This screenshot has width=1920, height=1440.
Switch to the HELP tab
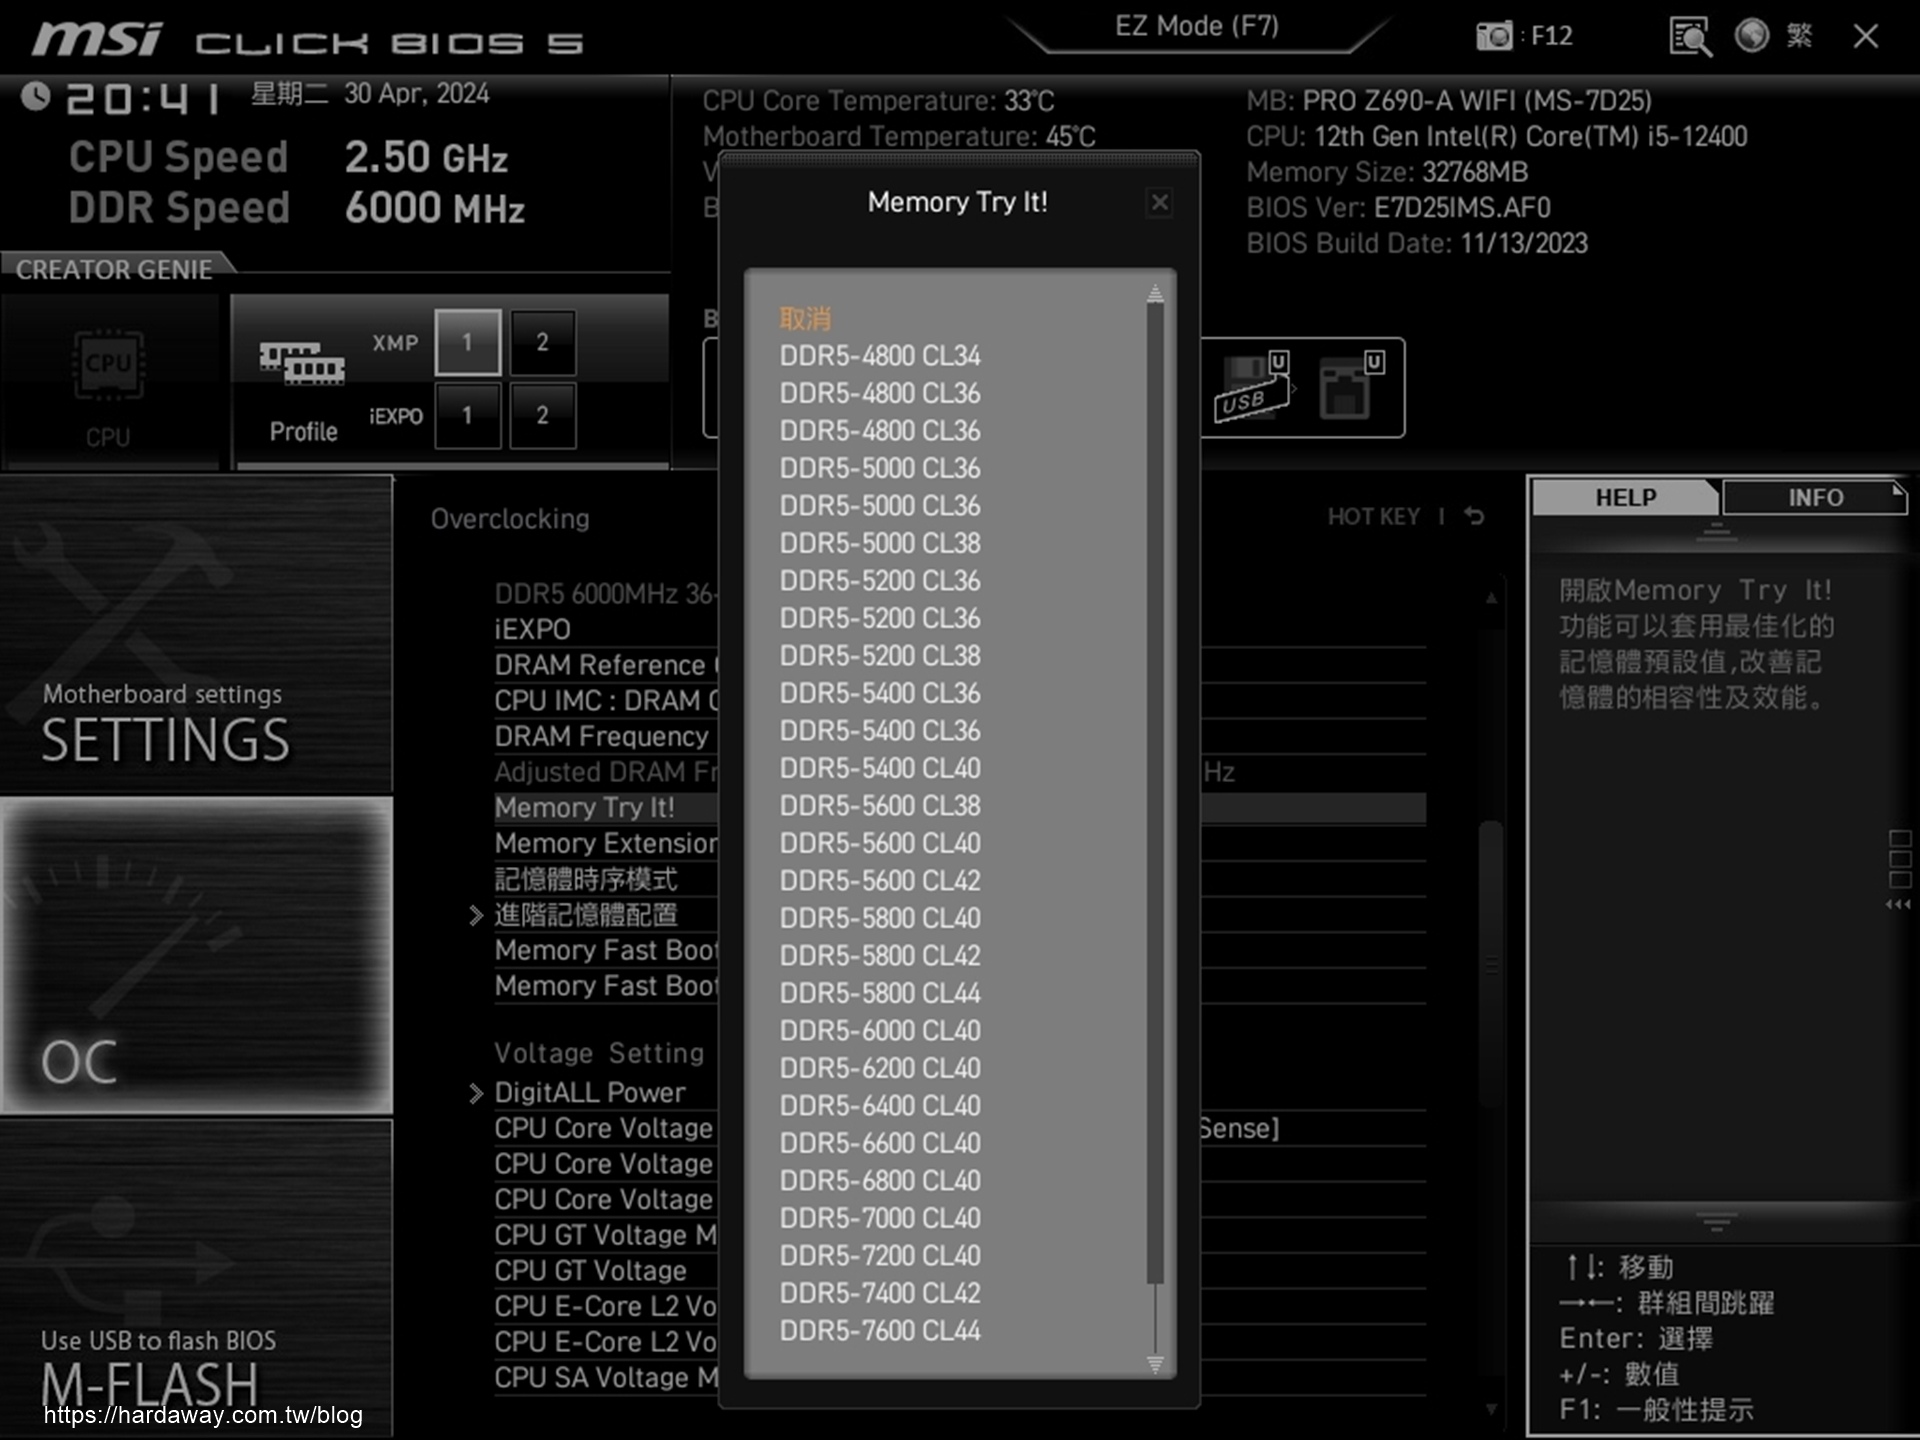click(x=1625, y=497)
